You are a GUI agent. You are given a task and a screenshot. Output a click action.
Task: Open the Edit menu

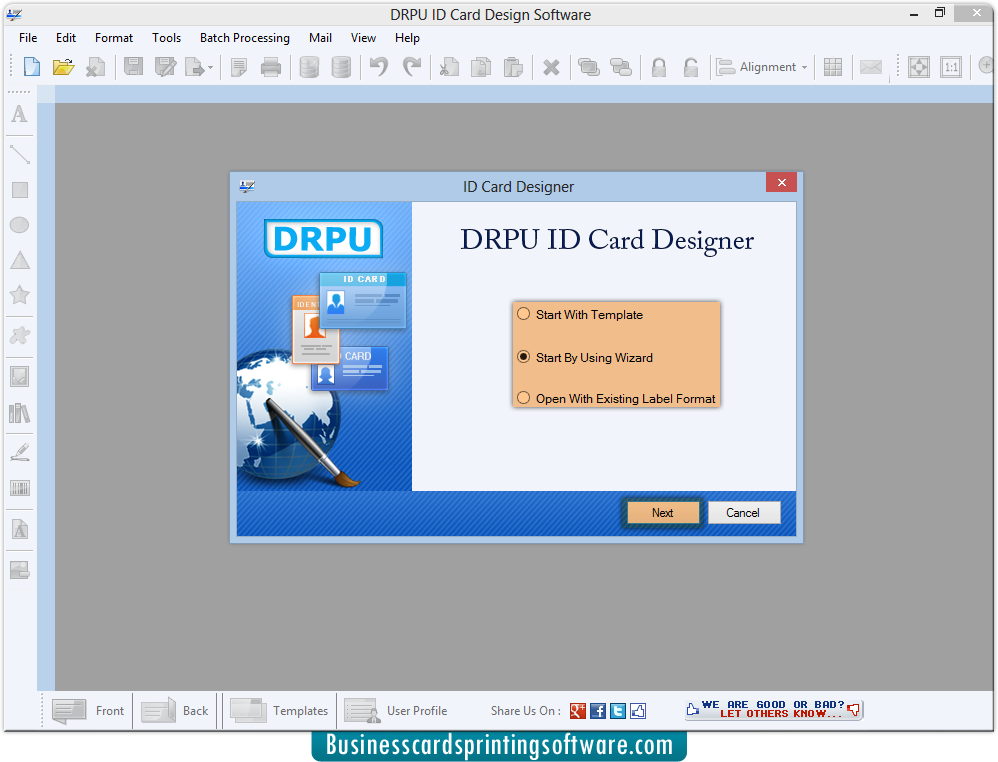click(x=66, y=38)
